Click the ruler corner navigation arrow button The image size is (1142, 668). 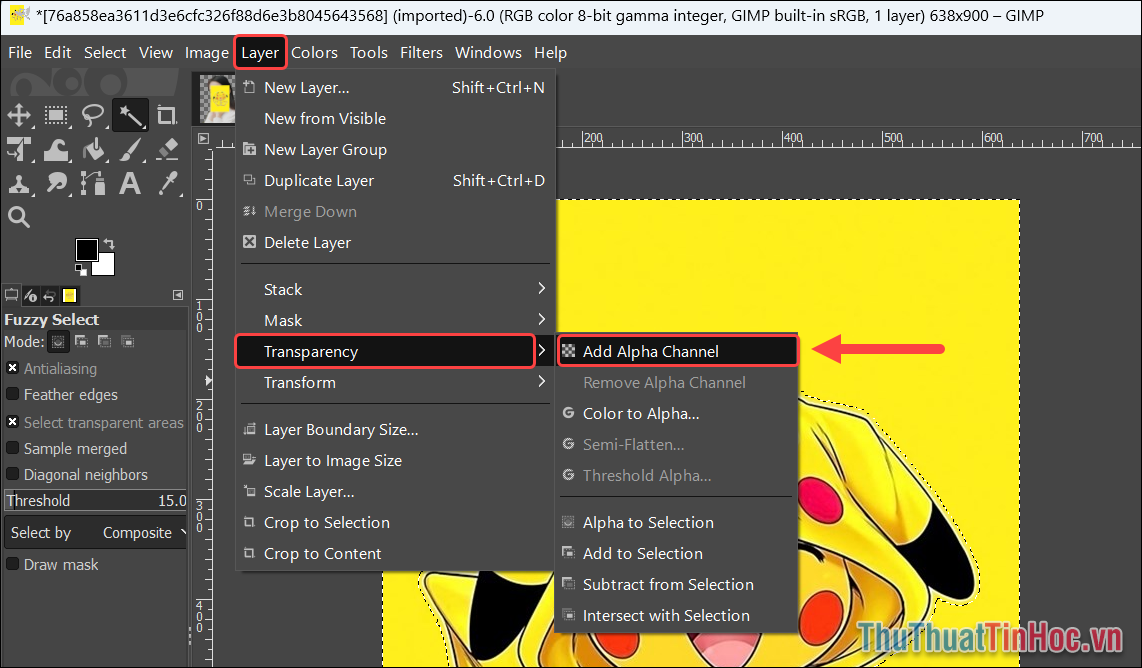coord(203,138)
